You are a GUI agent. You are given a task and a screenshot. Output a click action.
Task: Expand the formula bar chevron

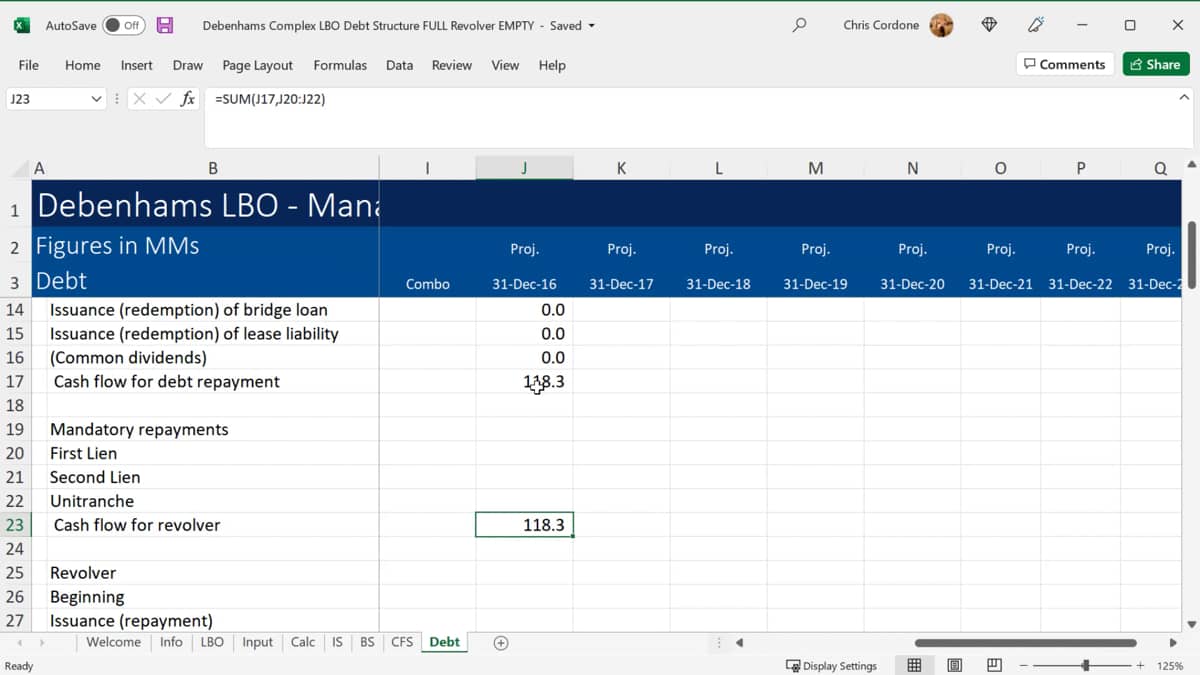click(1184, 98)
